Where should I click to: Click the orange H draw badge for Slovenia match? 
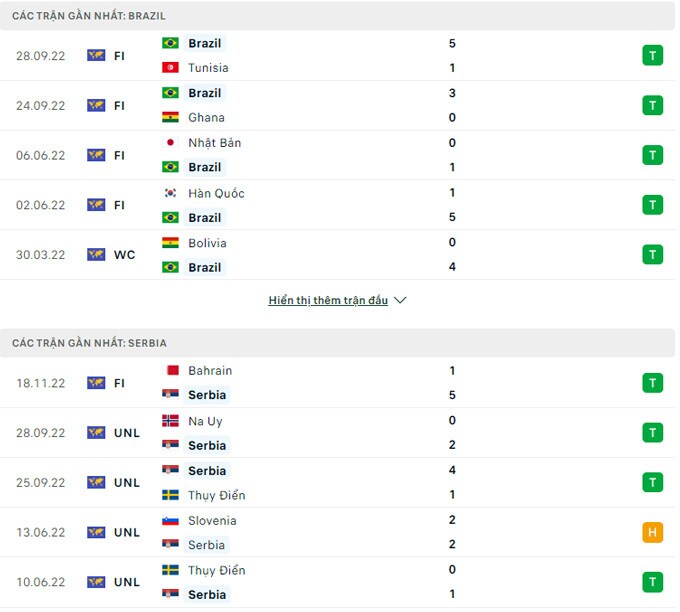click(x=652, y=533)
